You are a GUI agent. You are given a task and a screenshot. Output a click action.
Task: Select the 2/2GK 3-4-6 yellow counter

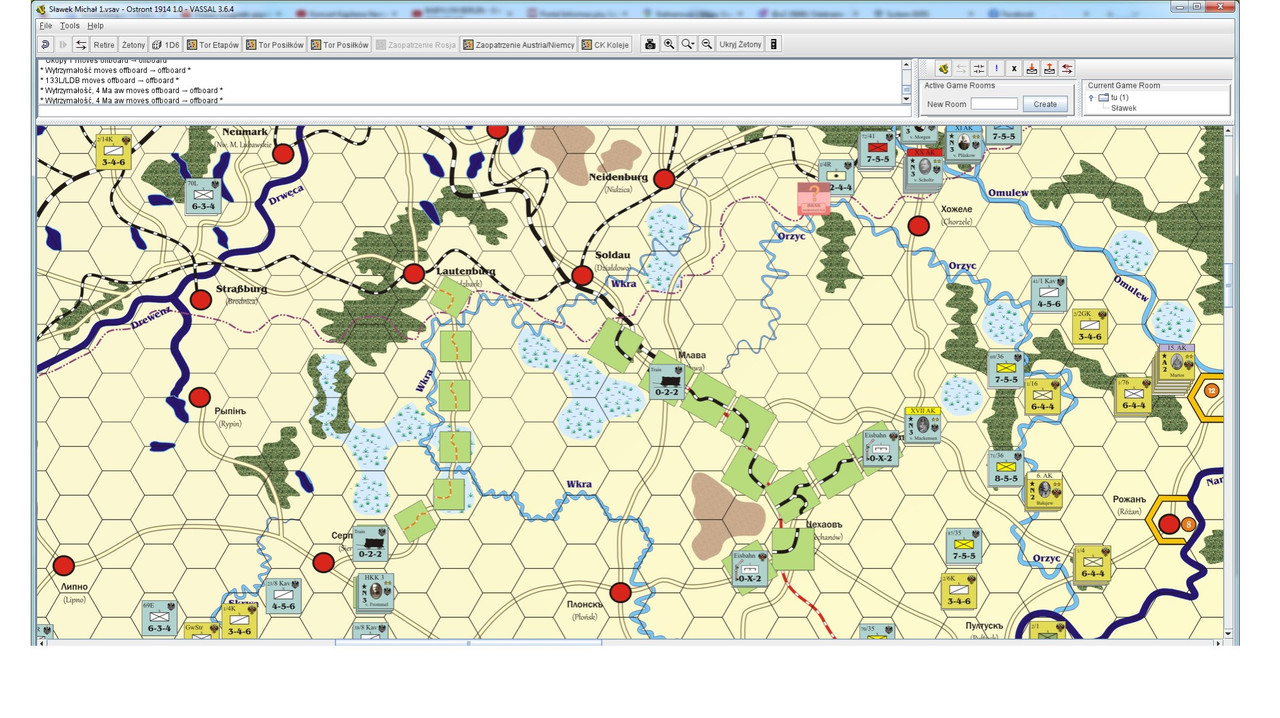[x=1089, y=325]
